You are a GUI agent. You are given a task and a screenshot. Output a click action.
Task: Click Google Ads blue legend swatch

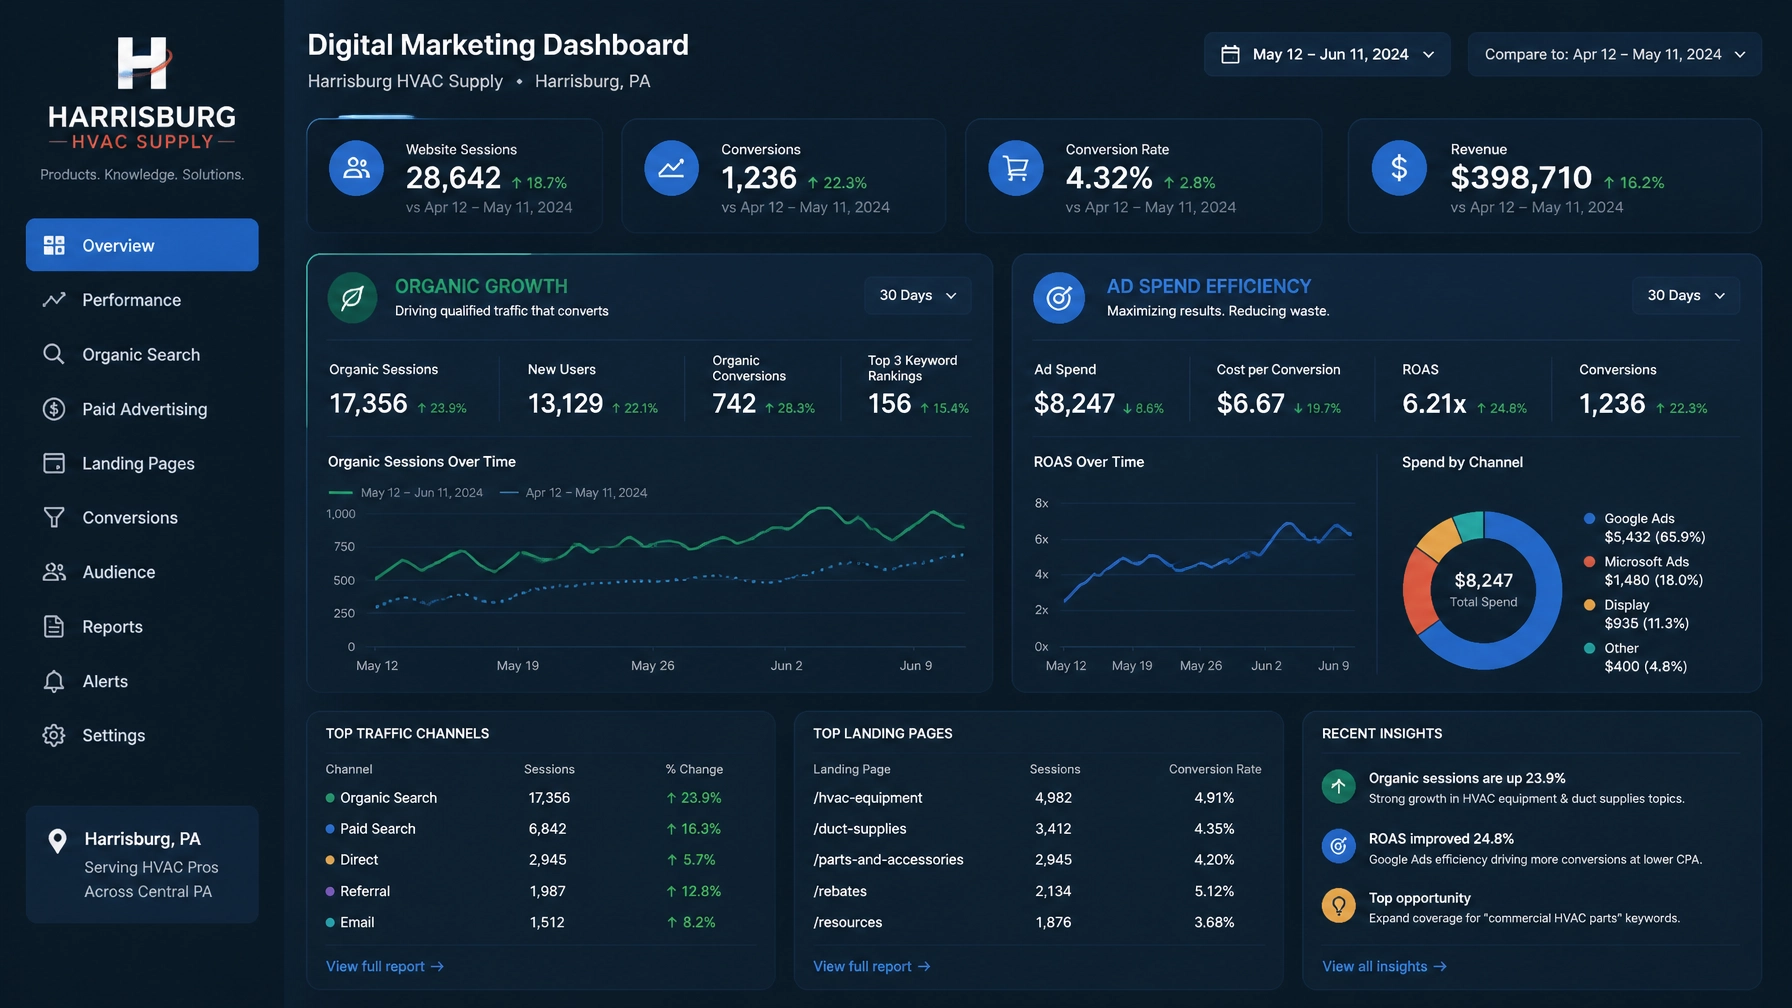[x=1589, y=518]
